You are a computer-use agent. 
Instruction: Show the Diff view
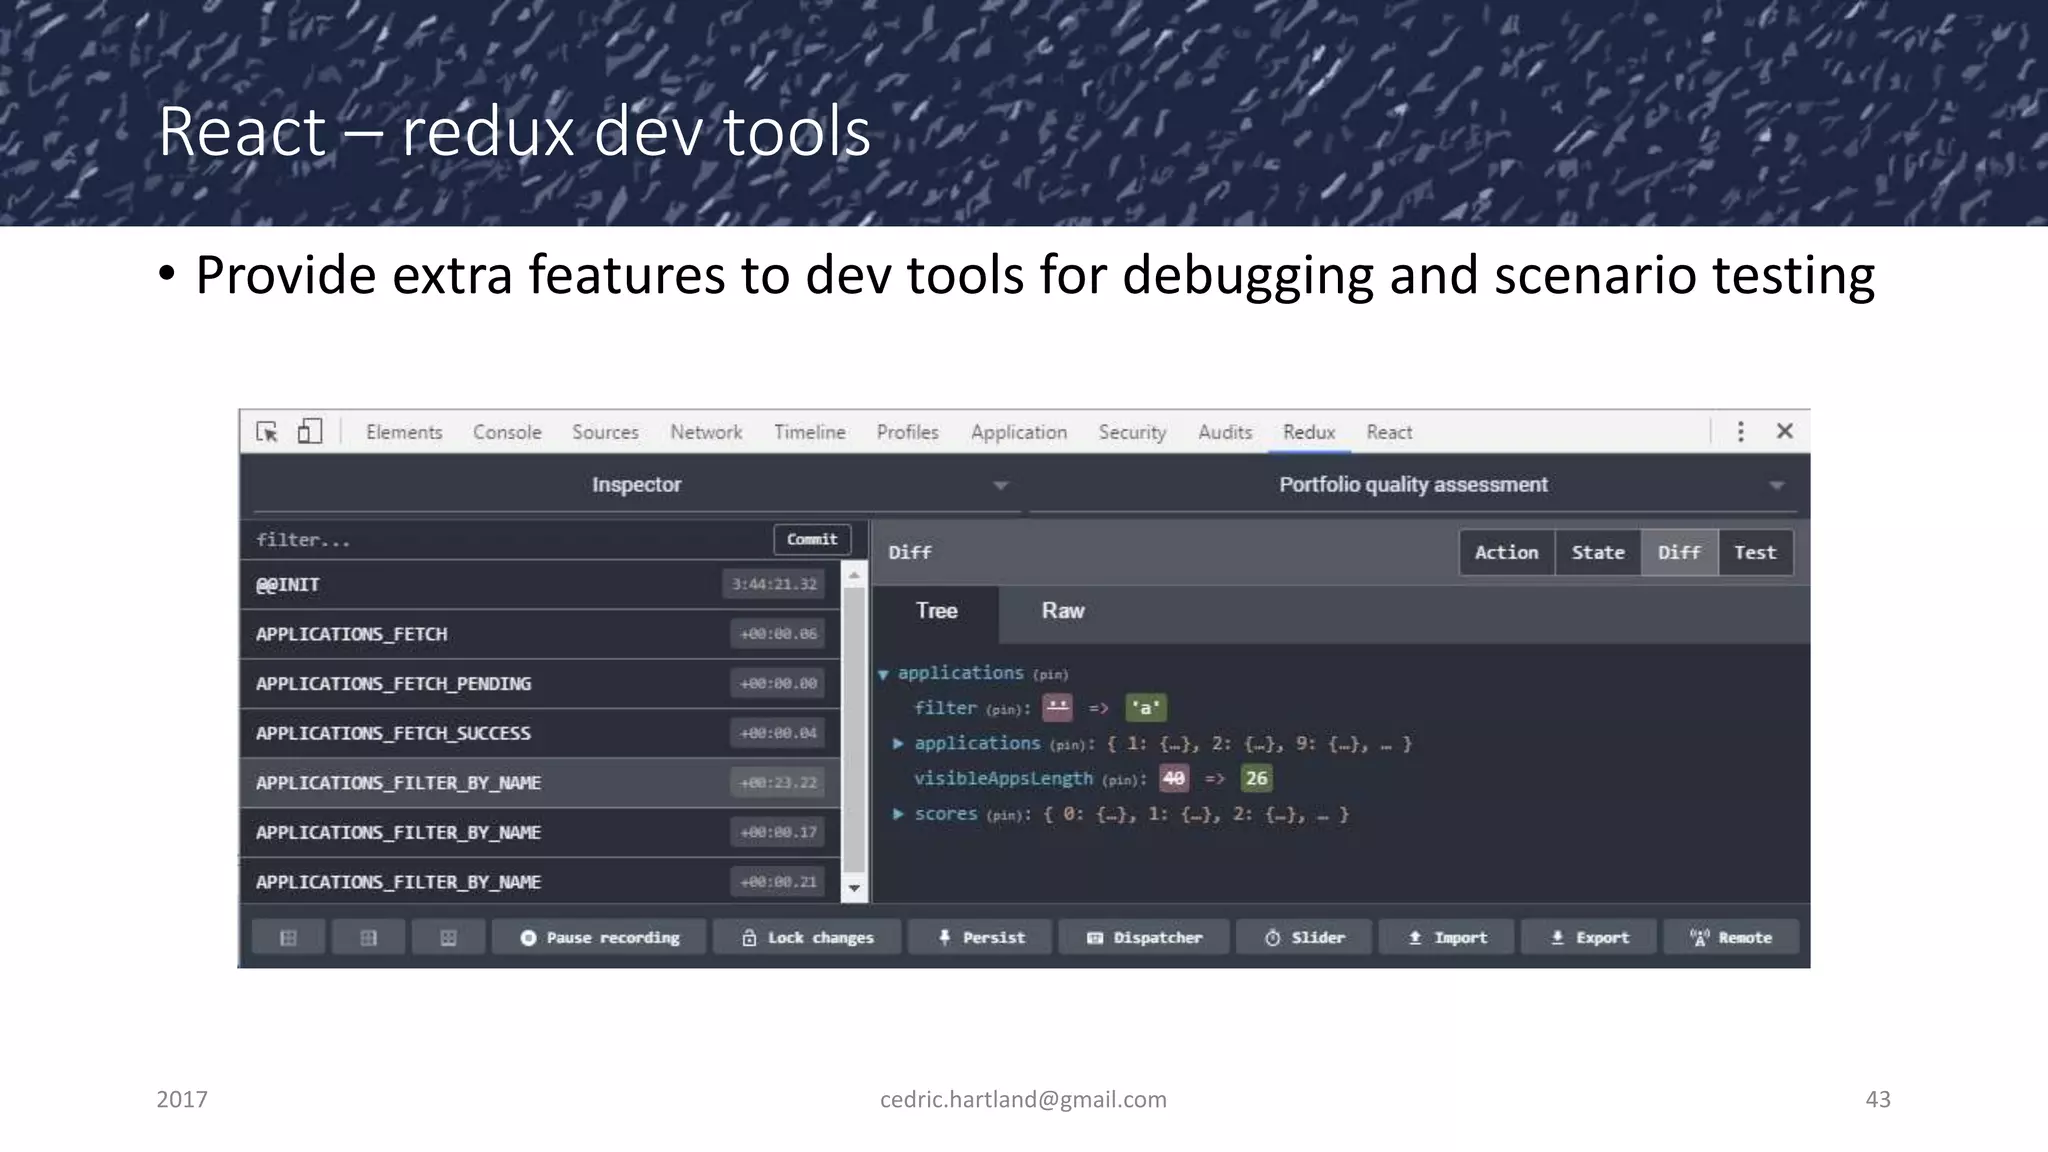1679,552
